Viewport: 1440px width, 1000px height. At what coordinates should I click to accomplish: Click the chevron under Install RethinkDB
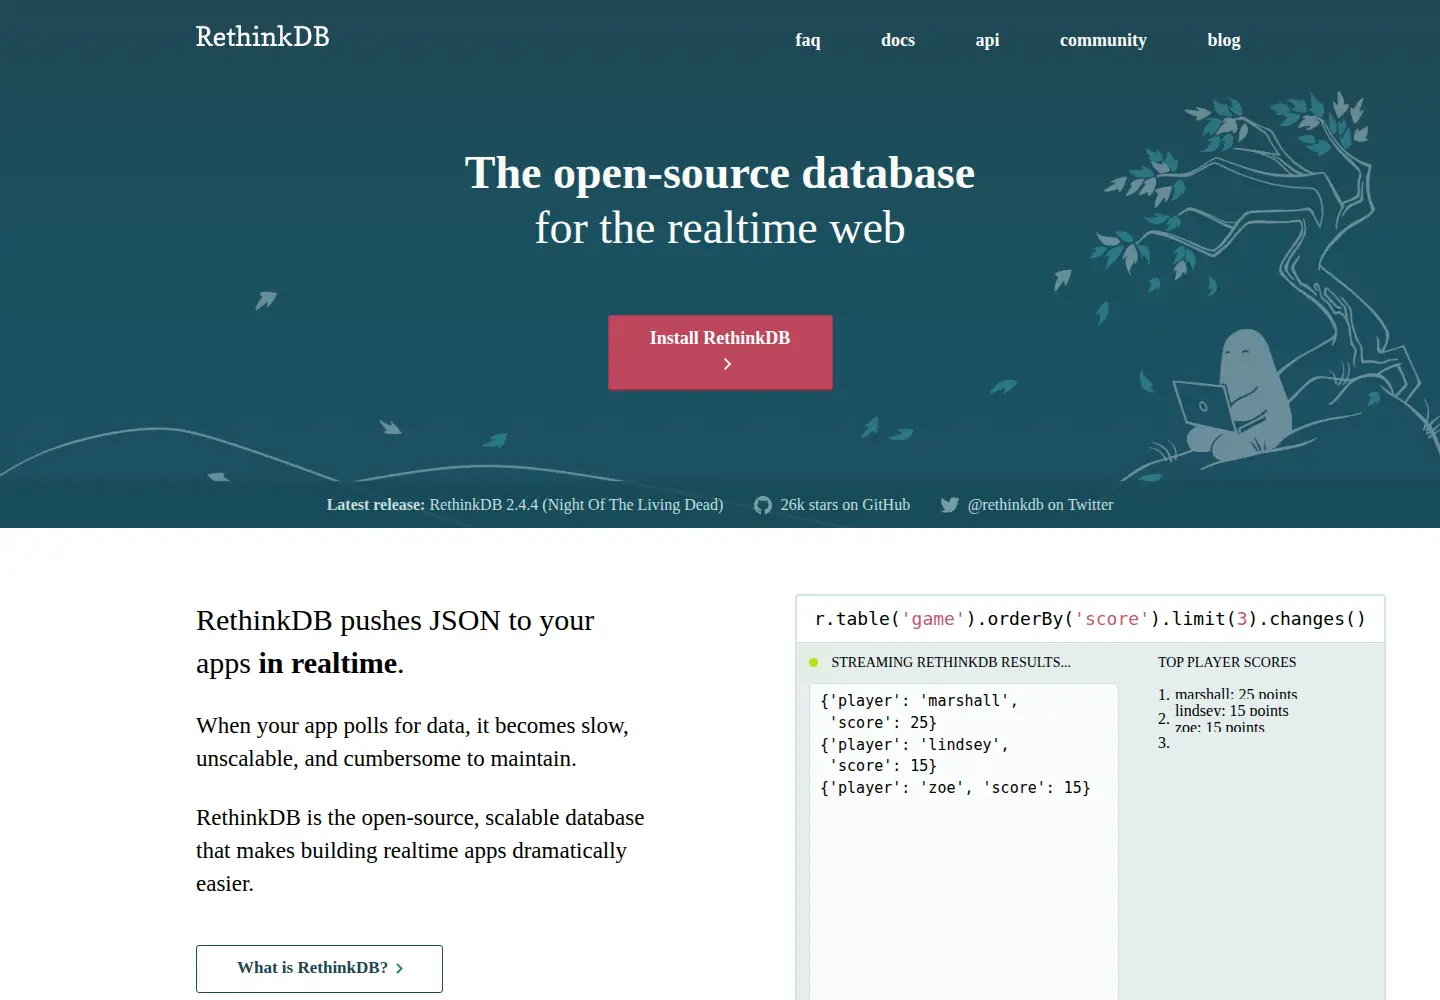click(x=727, y=364)
